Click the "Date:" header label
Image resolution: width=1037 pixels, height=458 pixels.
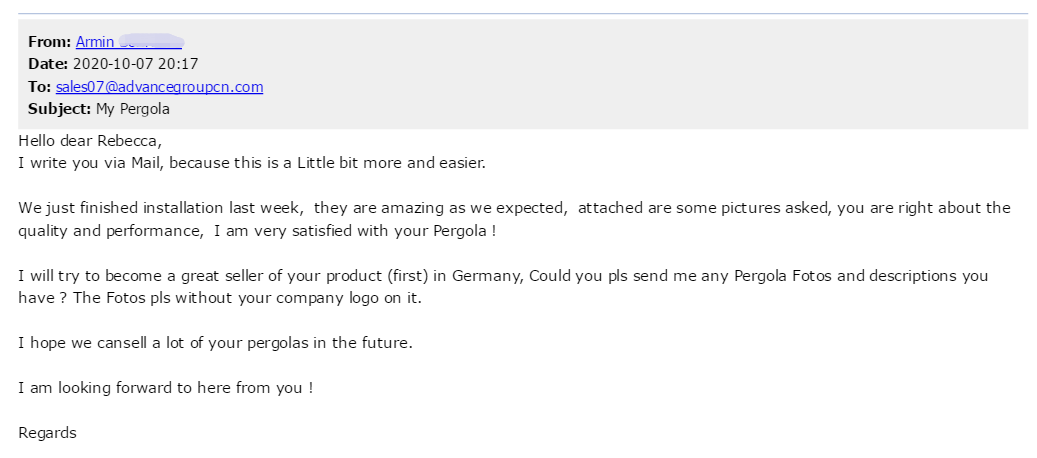click(x=48, y=64)
